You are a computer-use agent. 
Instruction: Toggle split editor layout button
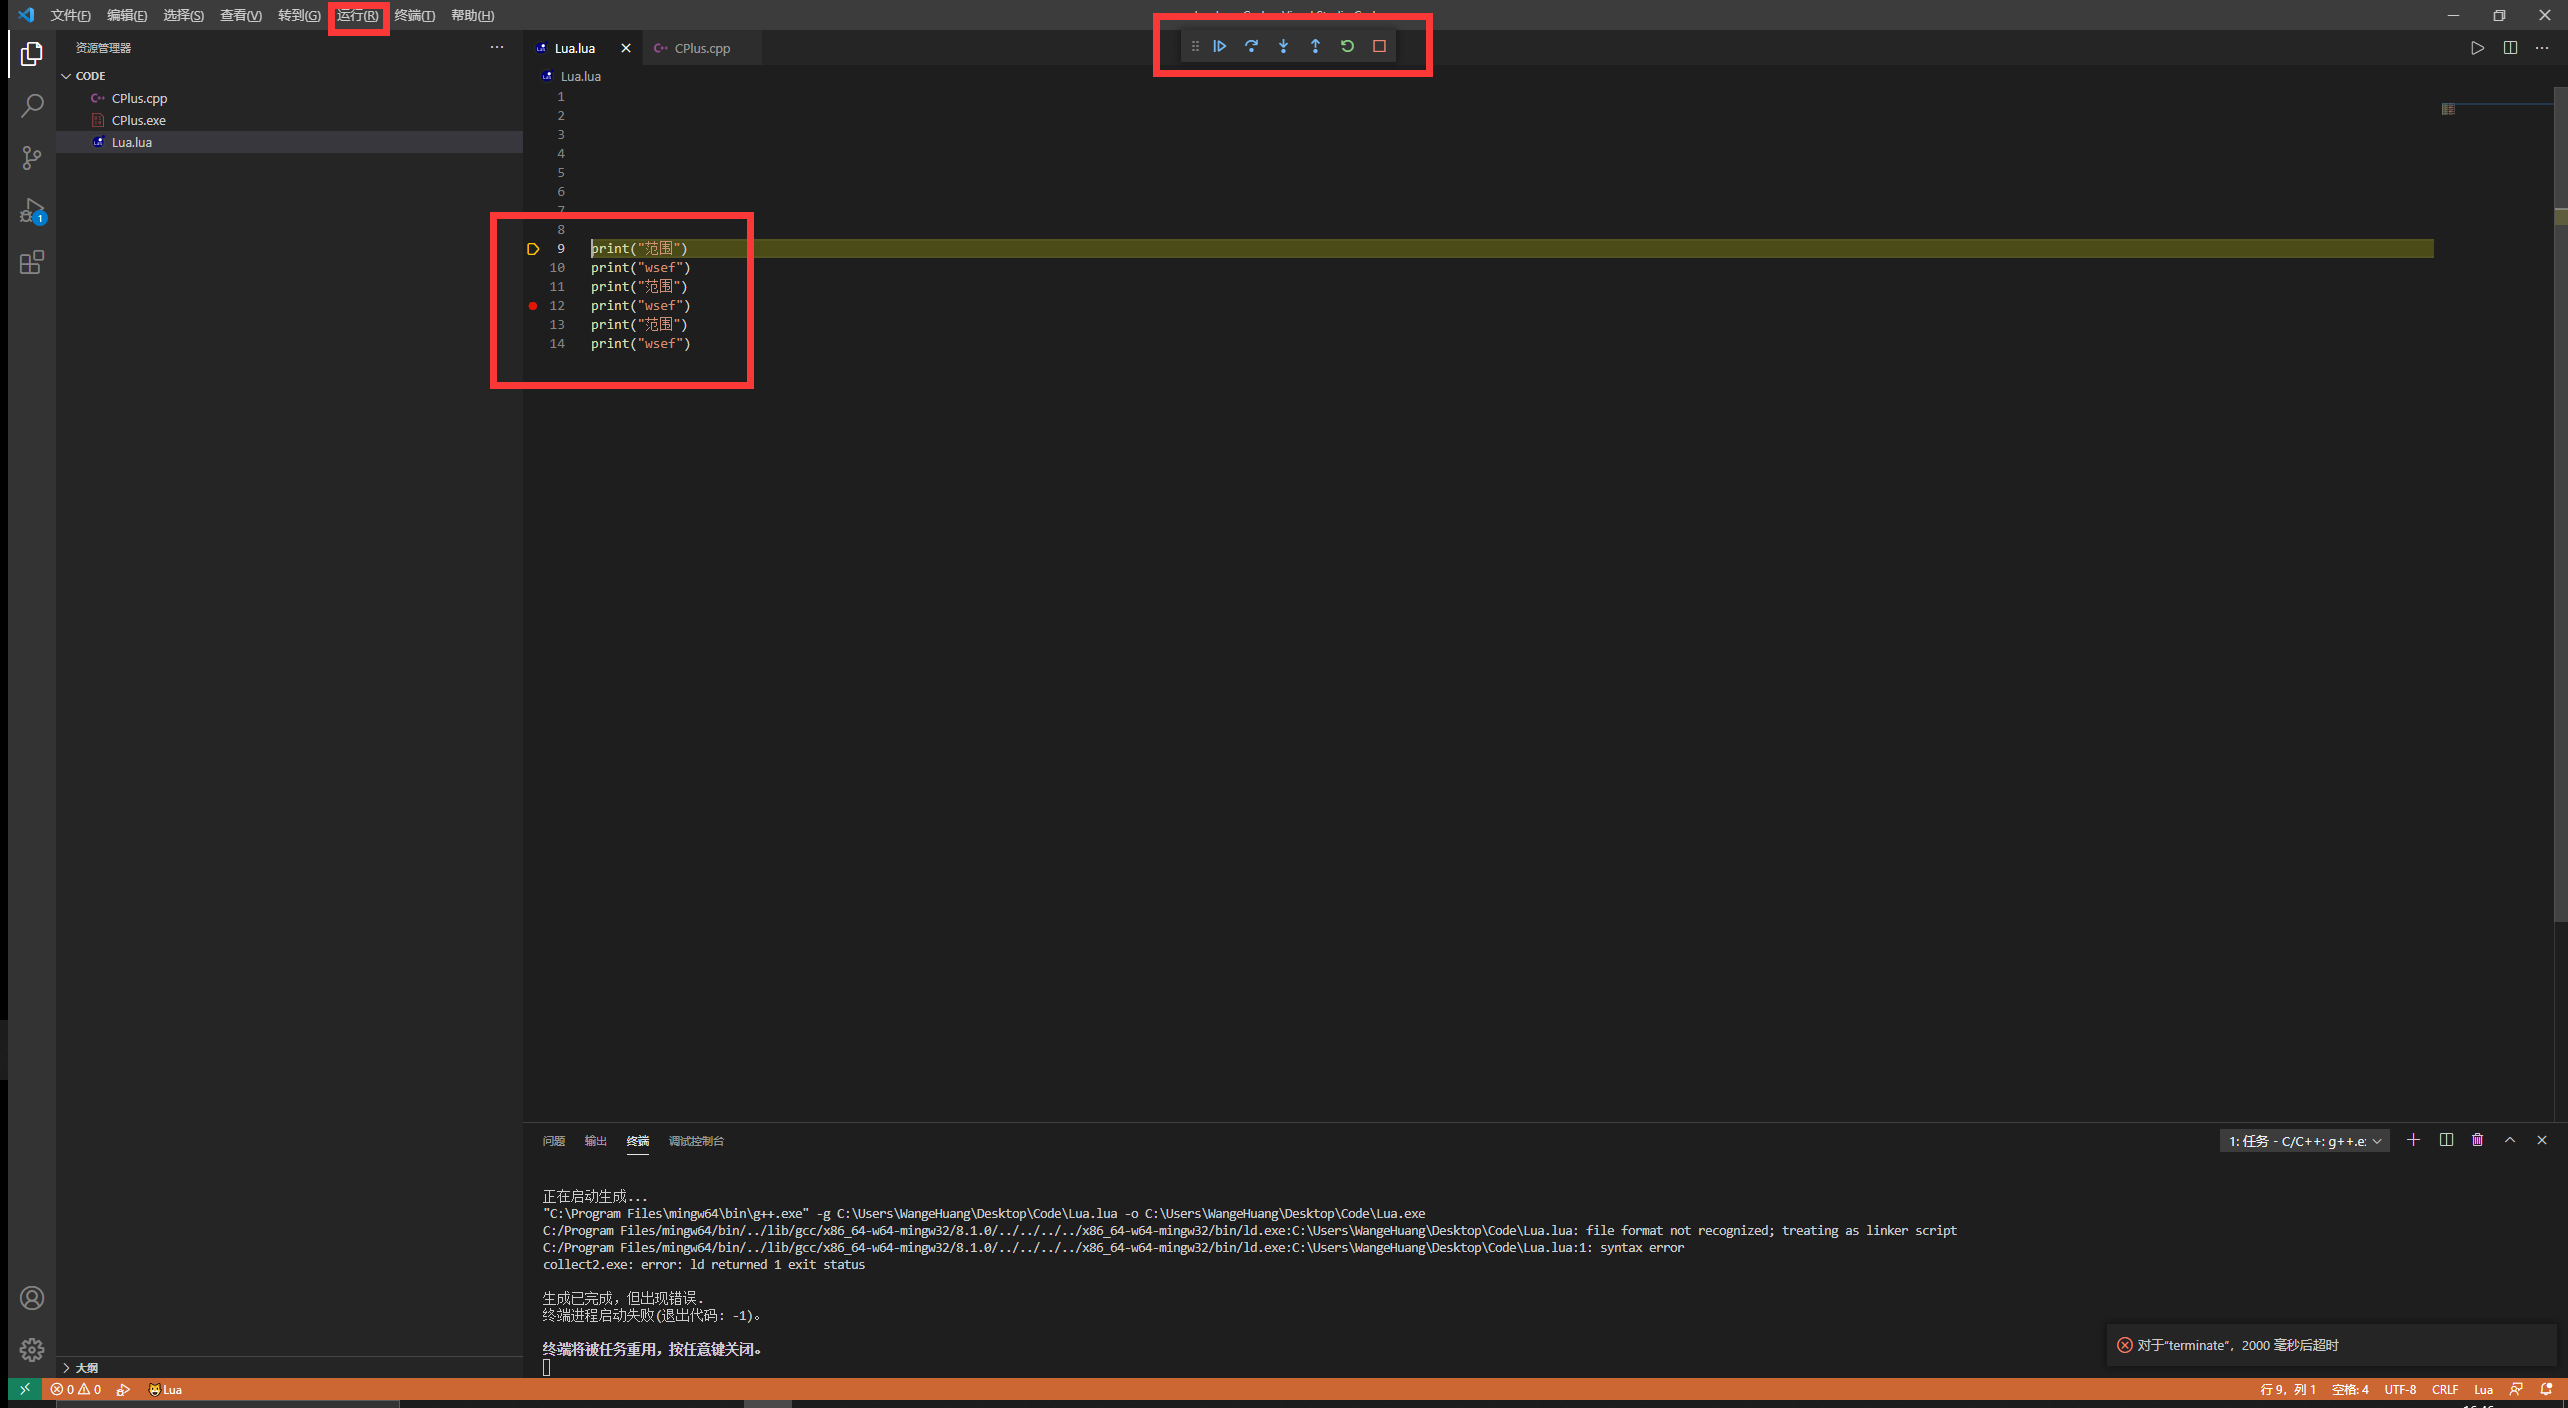(x=2510, y=48)
